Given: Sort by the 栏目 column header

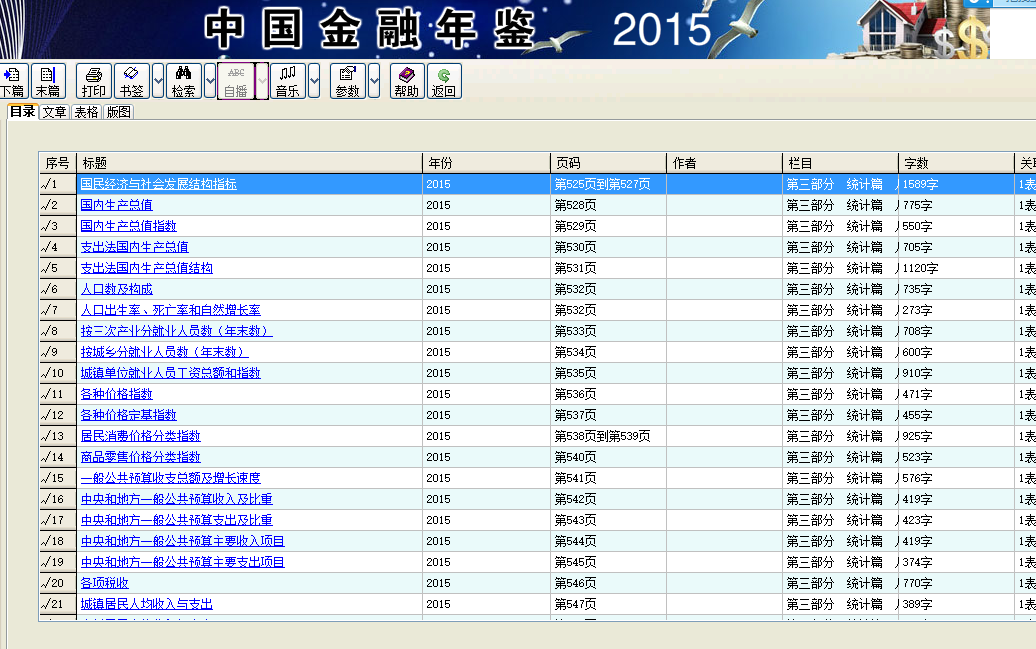Looking at the screenshot, I should 840,163.
